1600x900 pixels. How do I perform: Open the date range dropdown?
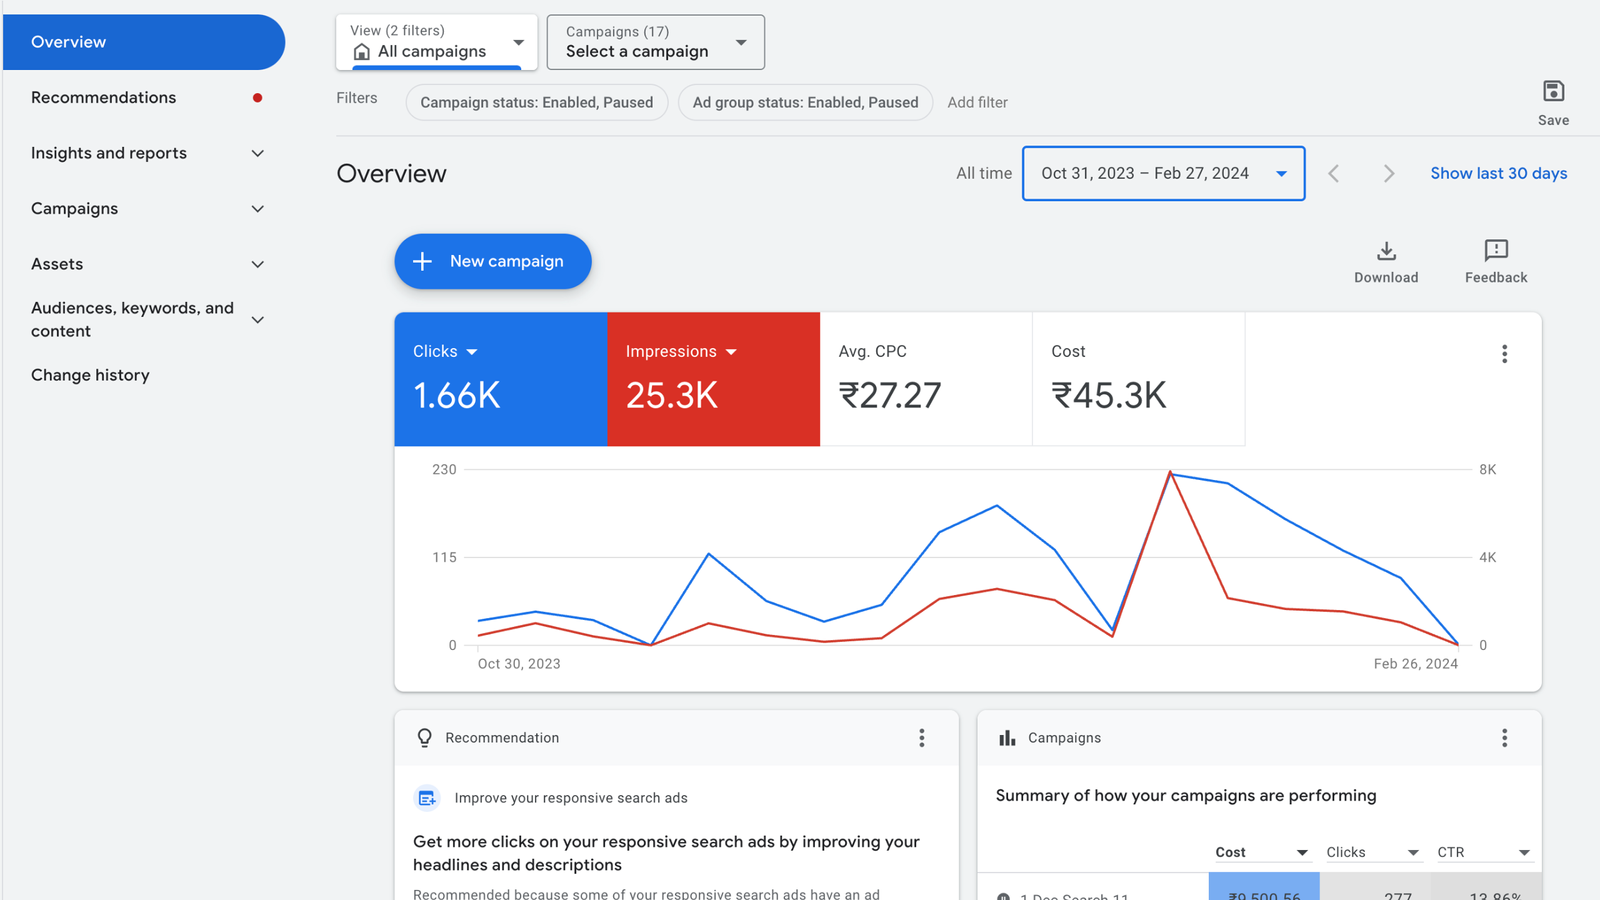click(1162, 174)
